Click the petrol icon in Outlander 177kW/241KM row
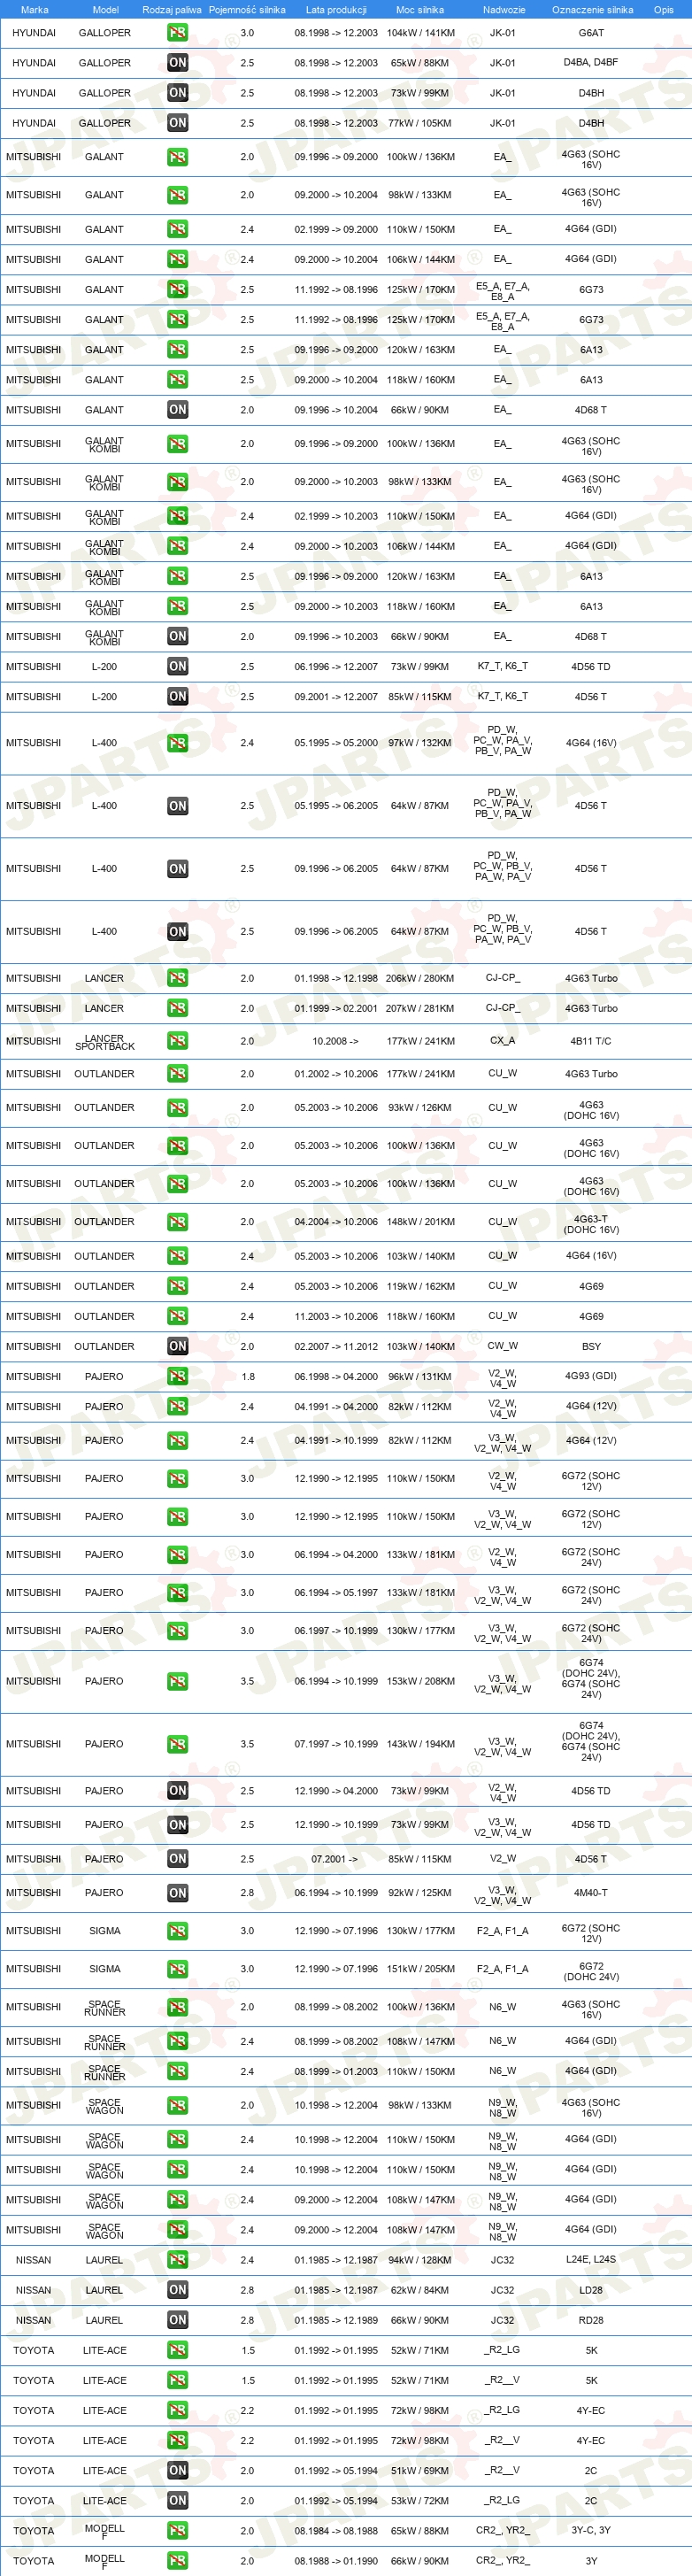The width and height of the screenshot is (692, 2576). point(177,1074)
